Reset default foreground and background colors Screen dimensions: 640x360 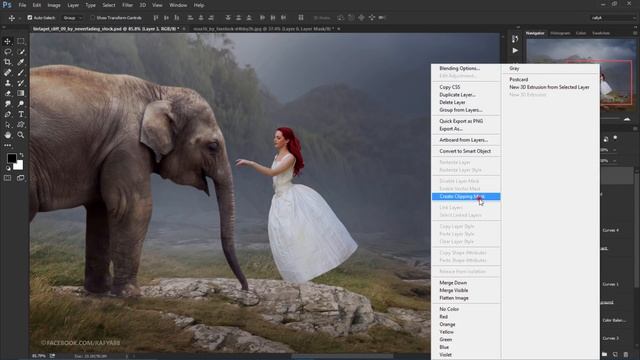[8, 168]
